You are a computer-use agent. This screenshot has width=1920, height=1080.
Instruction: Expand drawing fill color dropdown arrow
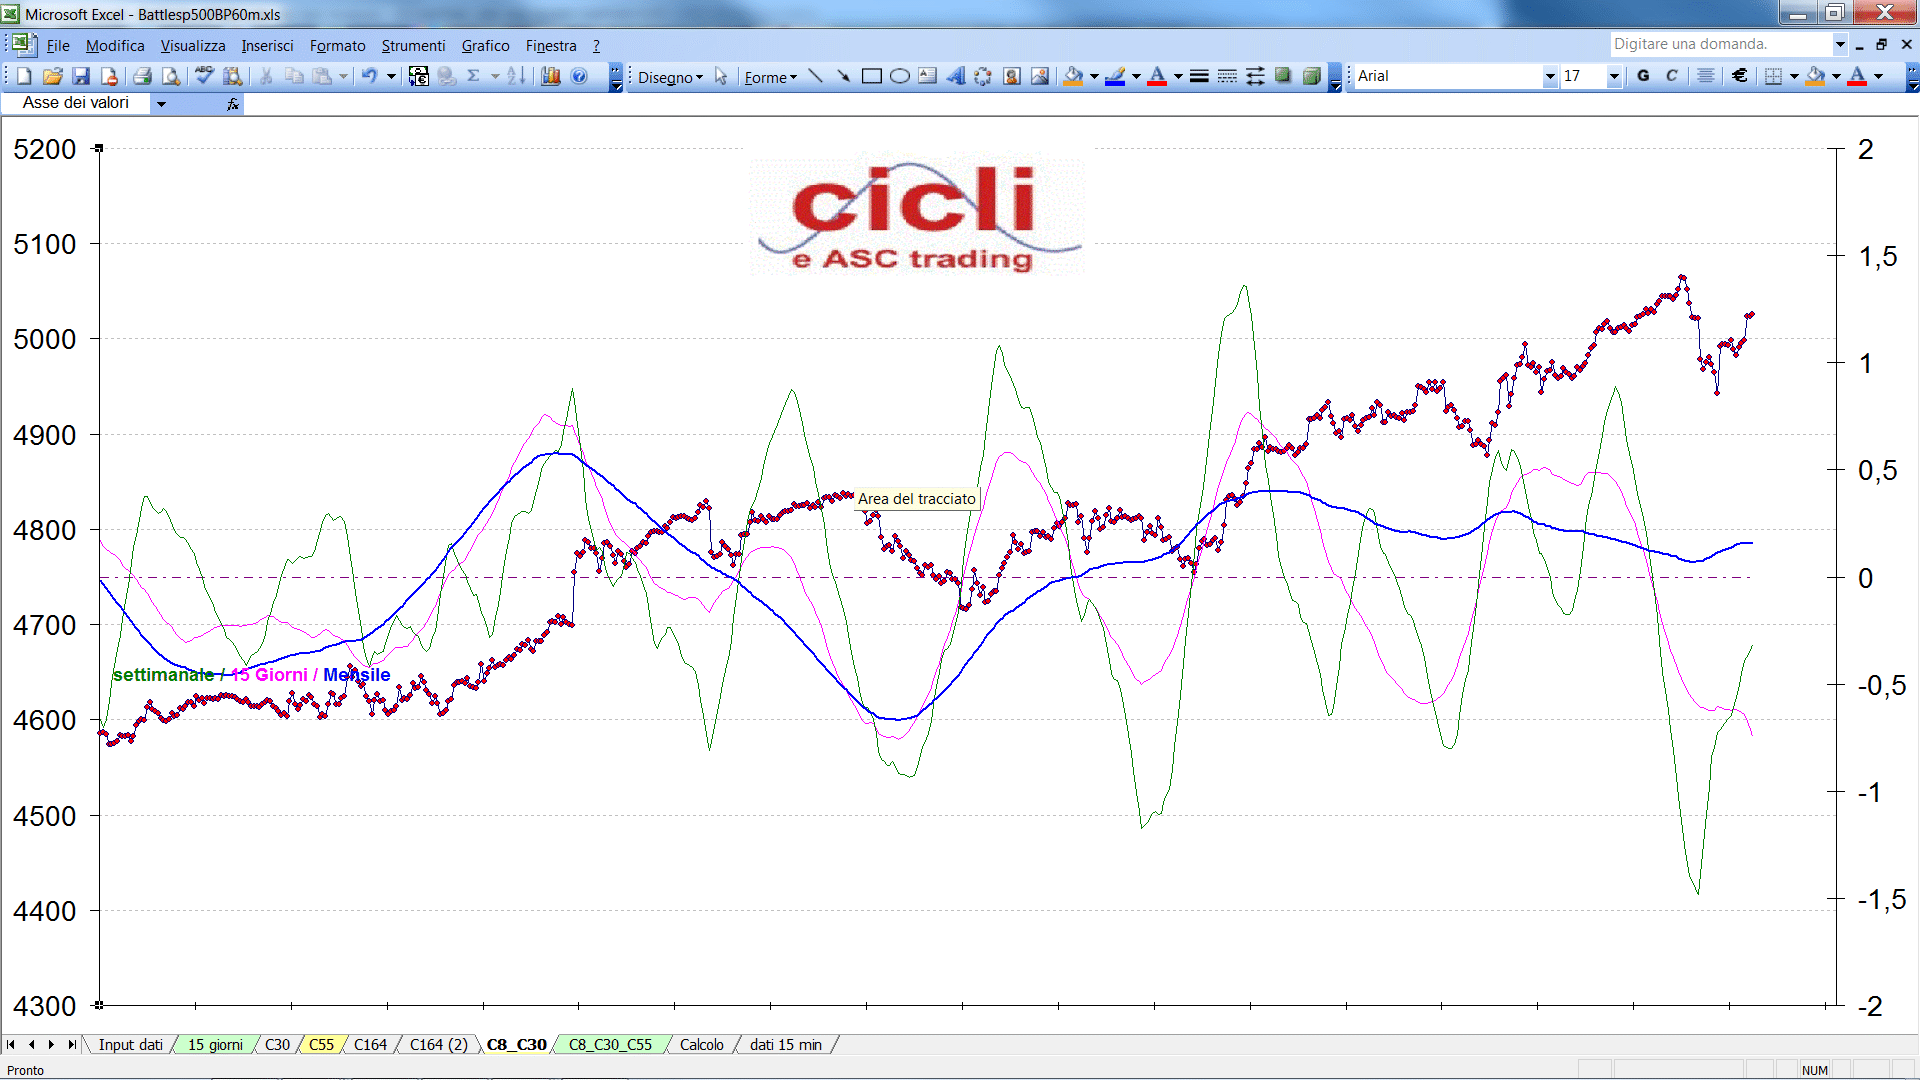point(1094,76)
